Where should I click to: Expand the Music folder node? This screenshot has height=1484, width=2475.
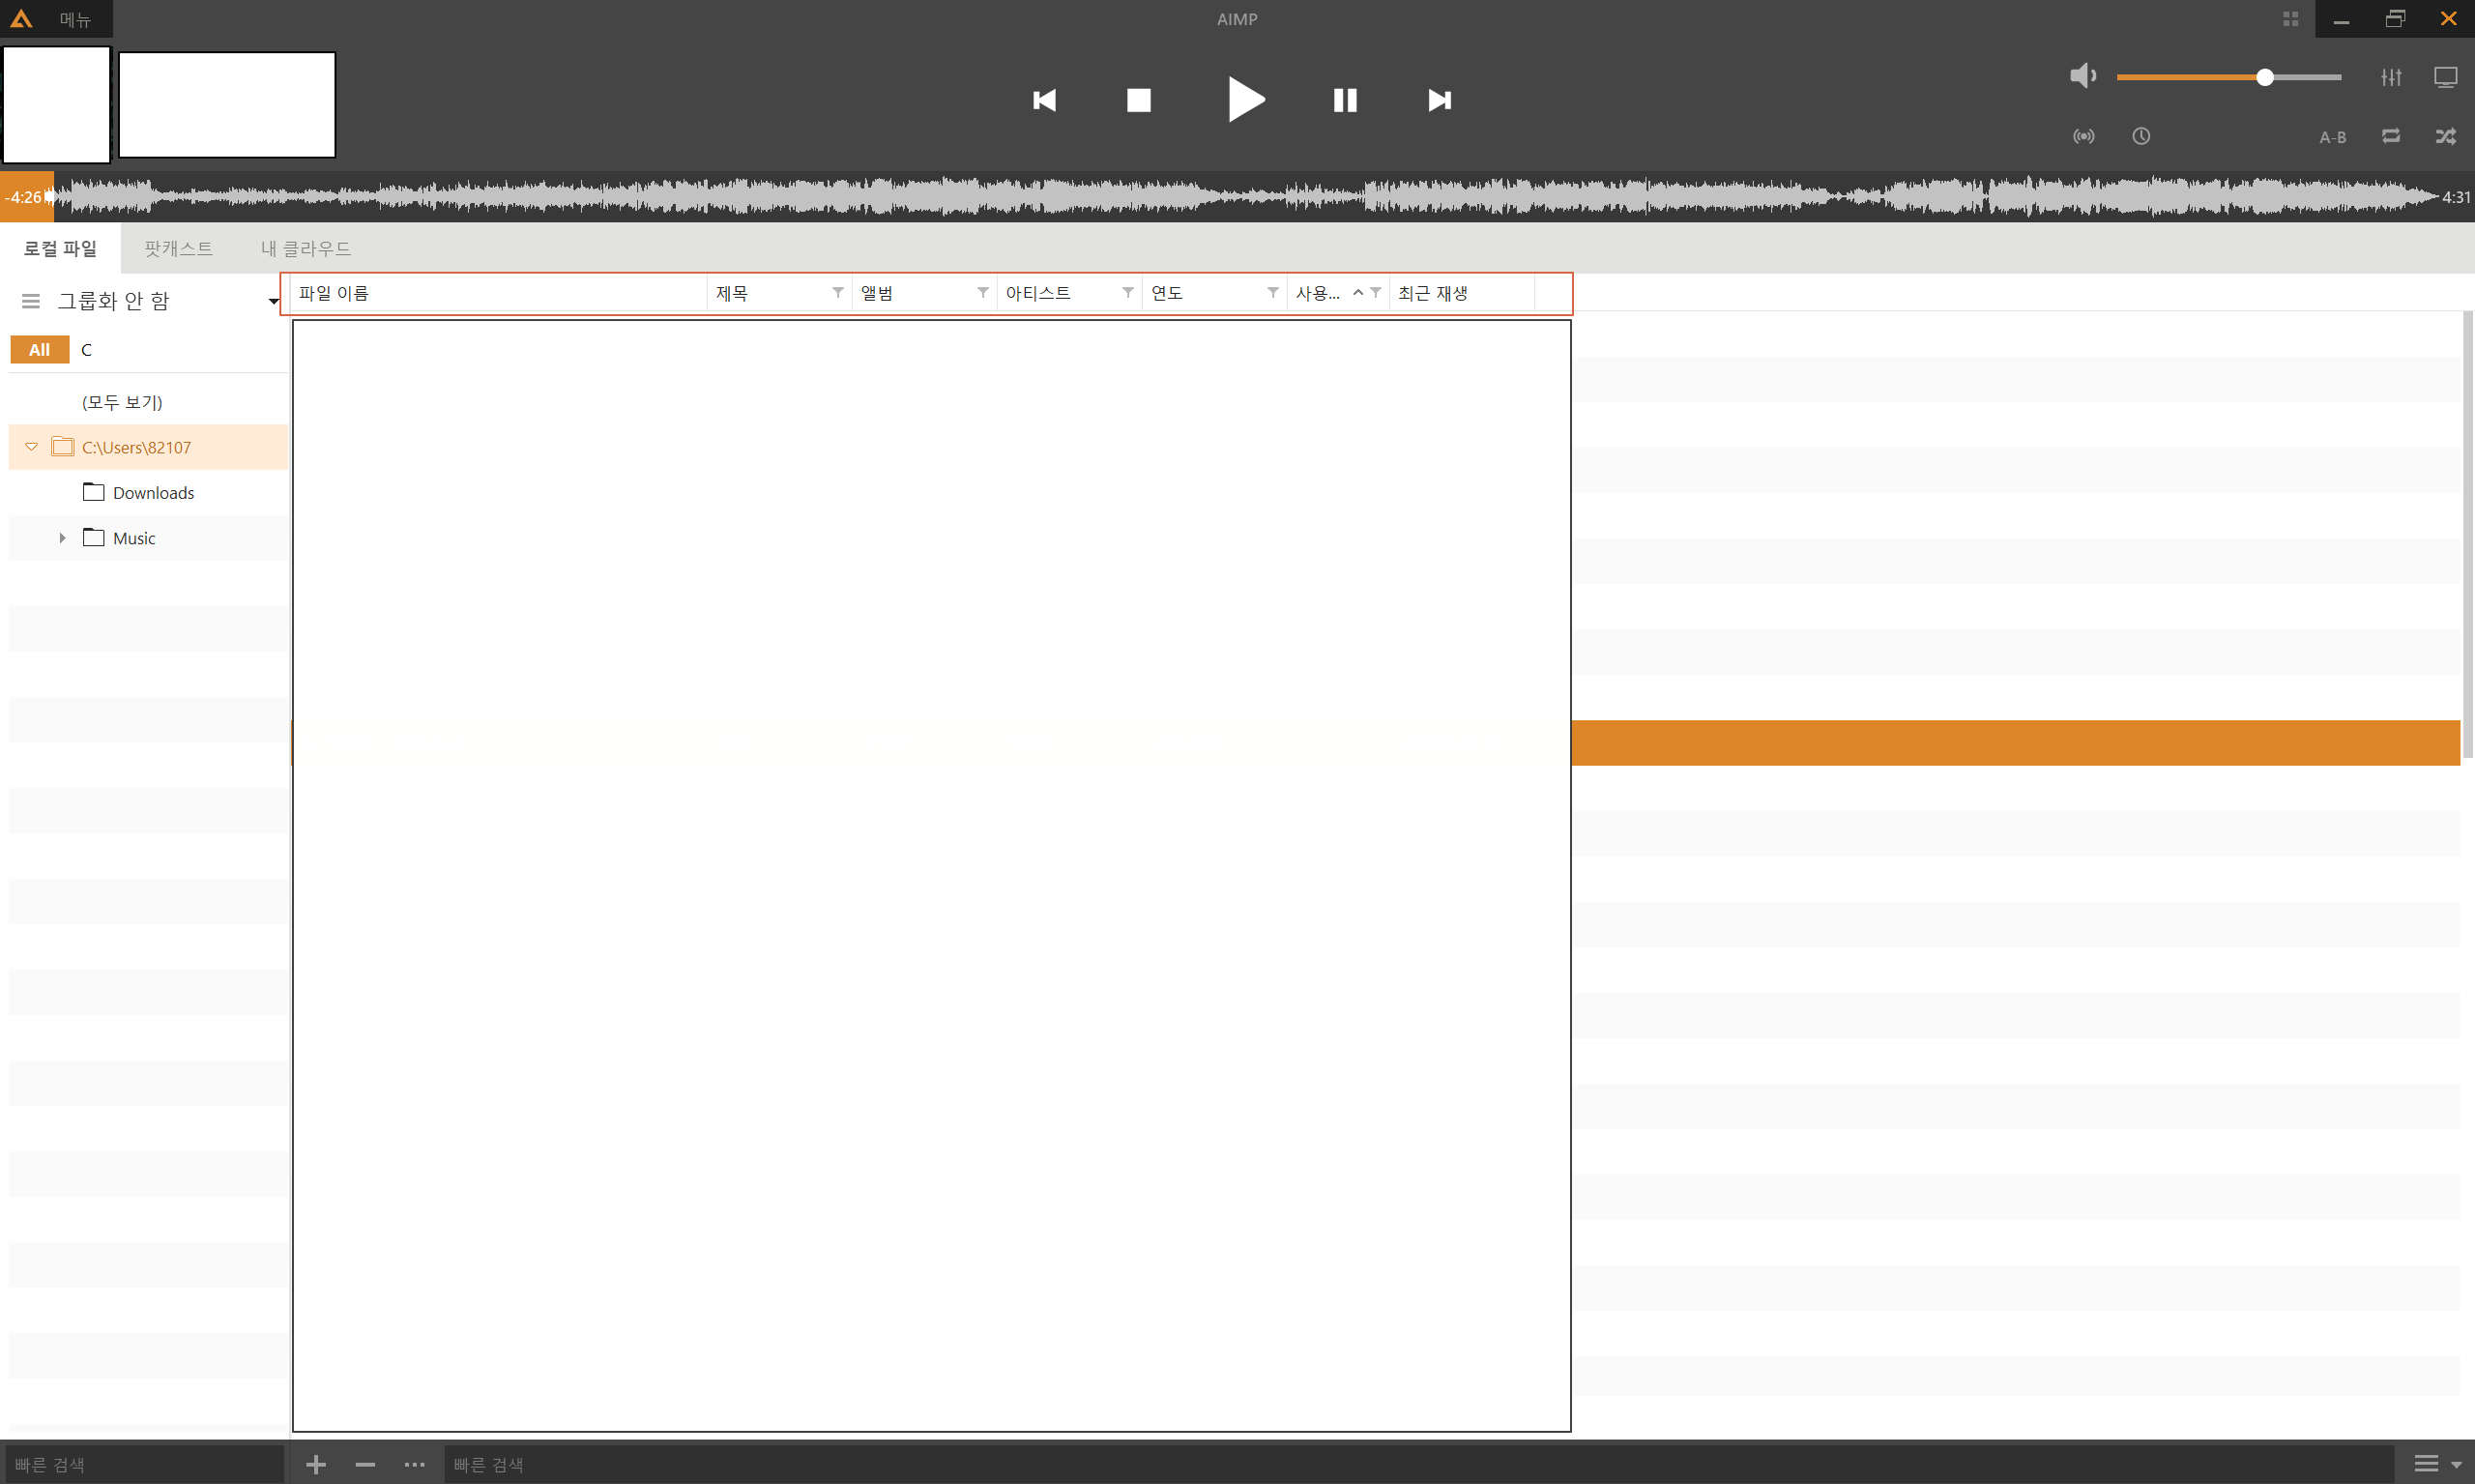pos(62,538)
